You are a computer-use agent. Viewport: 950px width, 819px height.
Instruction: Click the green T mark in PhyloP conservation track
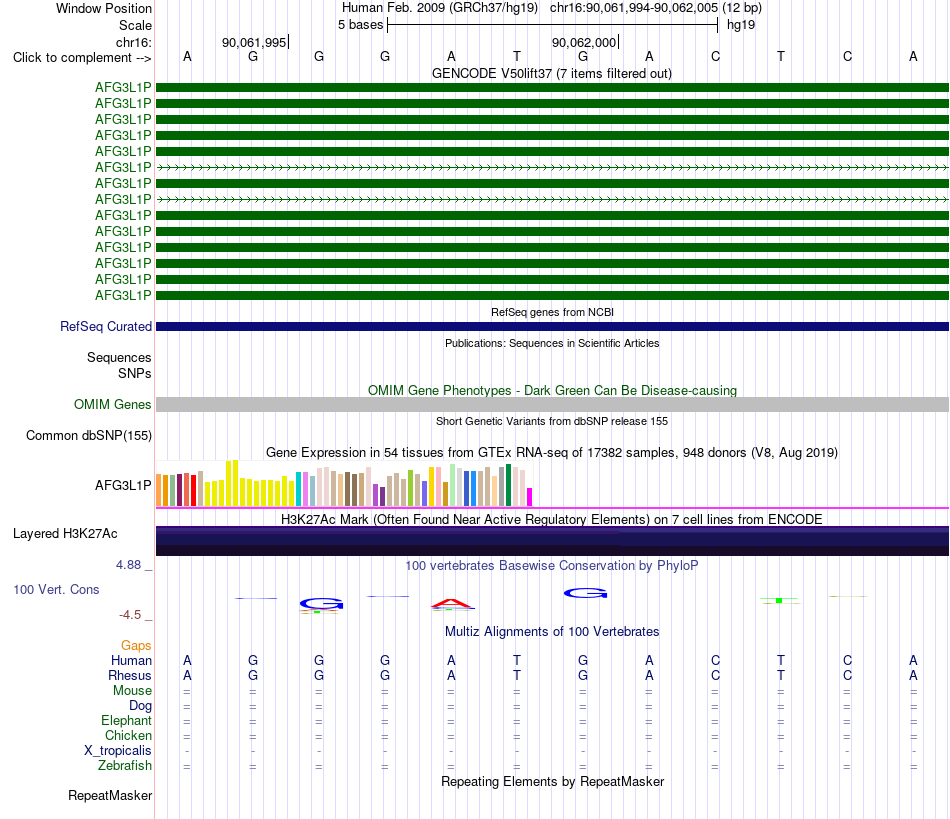pos(779,600)
